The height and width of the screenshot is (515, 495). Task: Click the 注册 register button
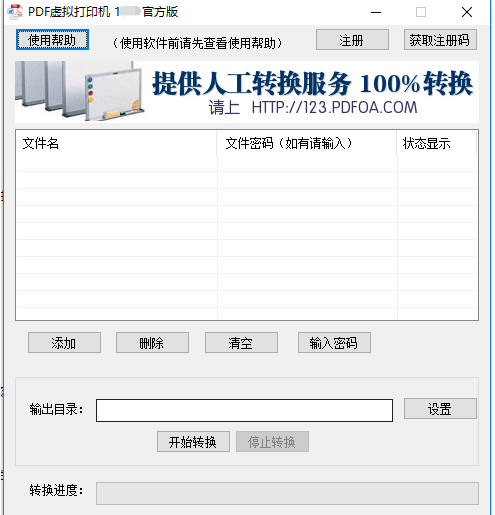pos(352,40)
